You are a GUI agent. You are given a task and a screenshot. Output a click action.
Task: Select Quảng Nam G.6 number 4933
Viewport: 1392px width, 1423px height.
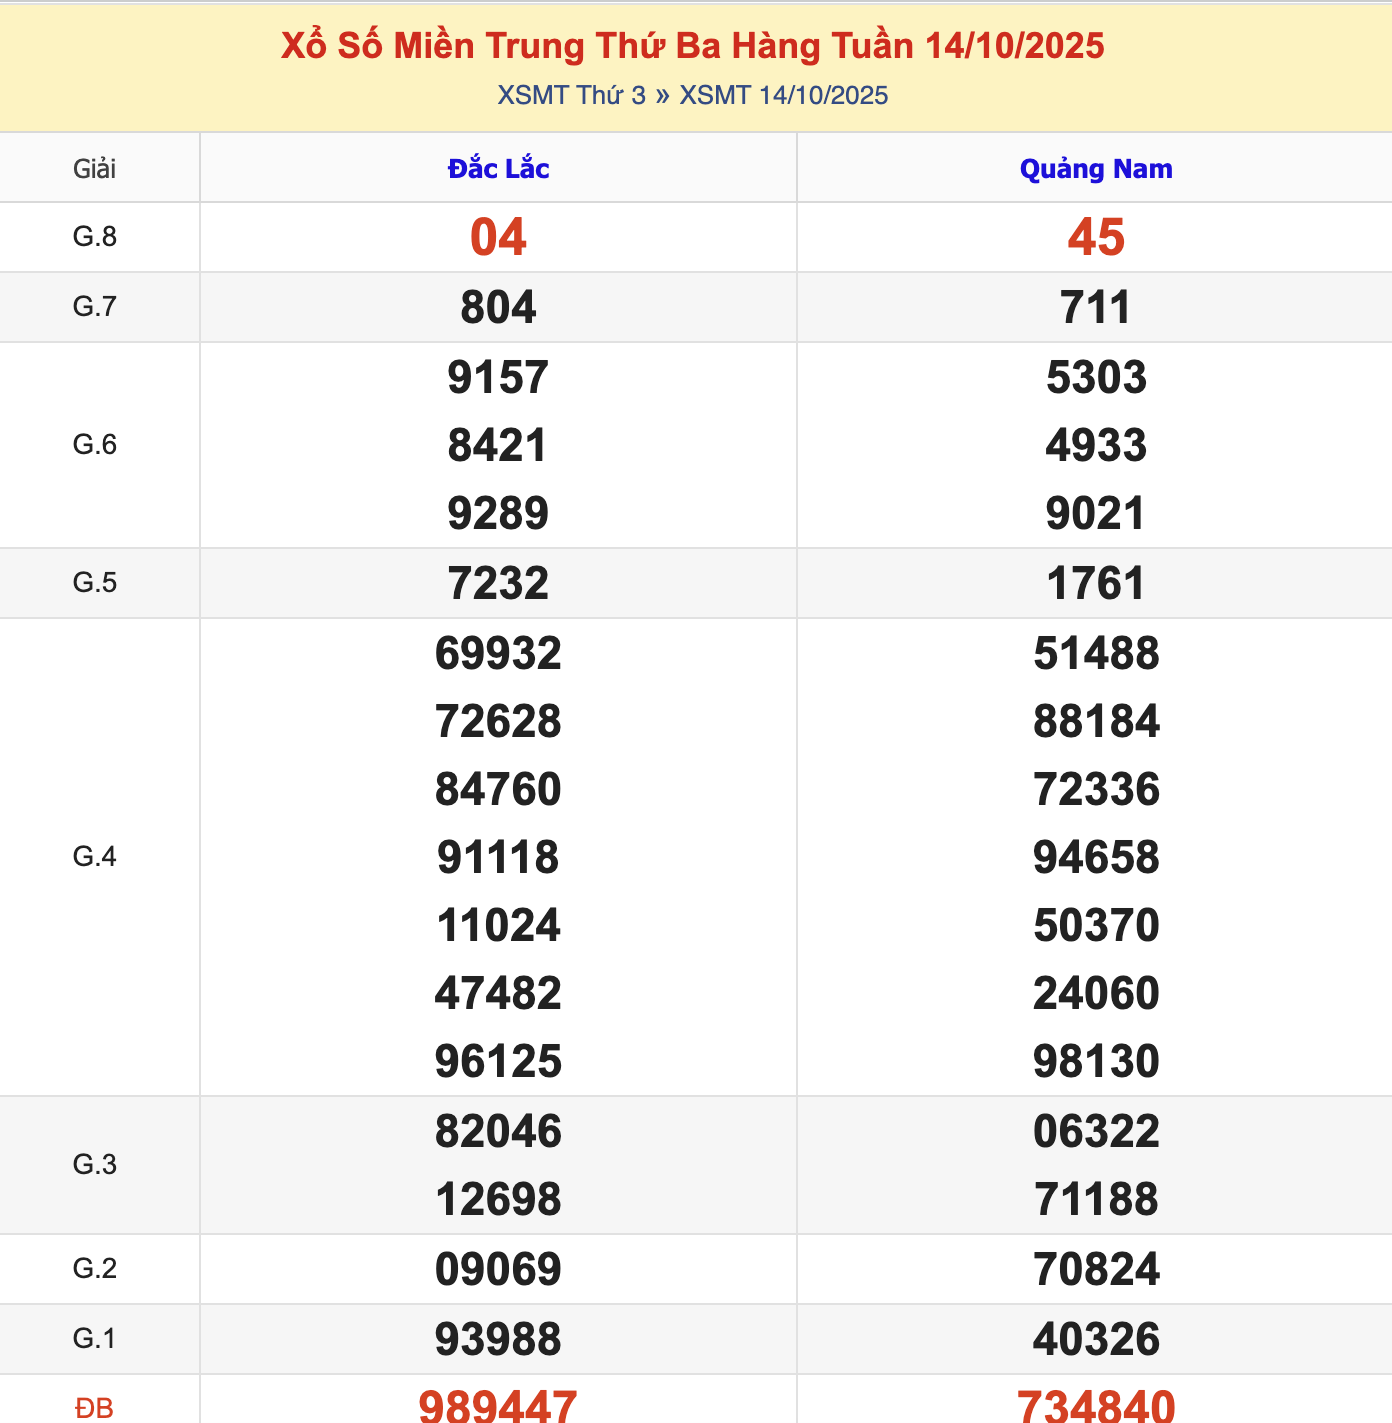click(x=1095, y=446)
